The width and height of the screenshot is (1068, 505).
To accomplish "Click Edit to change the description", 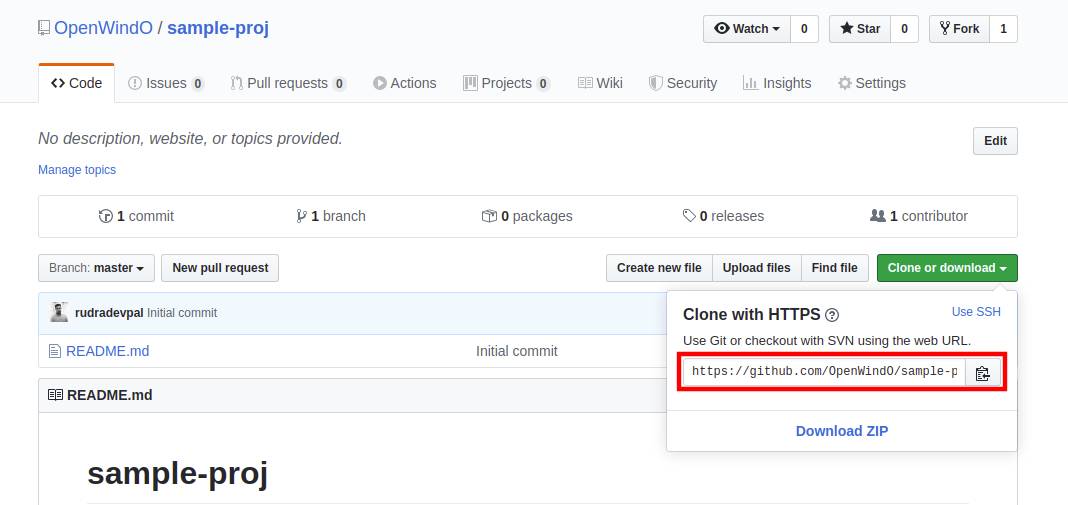I will 995,141.
